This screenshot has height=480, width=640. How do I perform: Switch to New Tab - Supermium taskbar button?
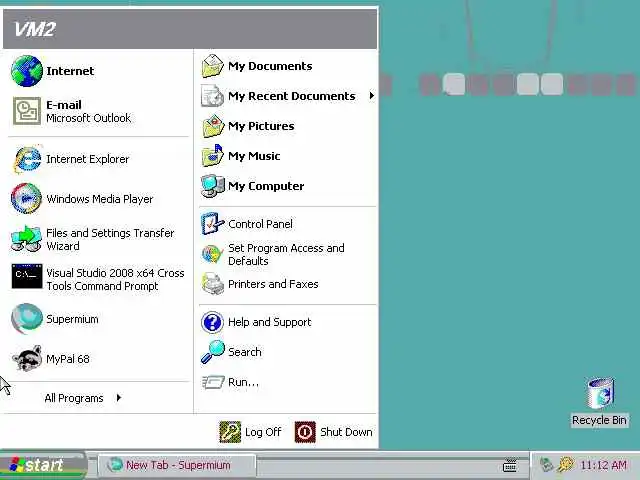click(x=177, y=465)
